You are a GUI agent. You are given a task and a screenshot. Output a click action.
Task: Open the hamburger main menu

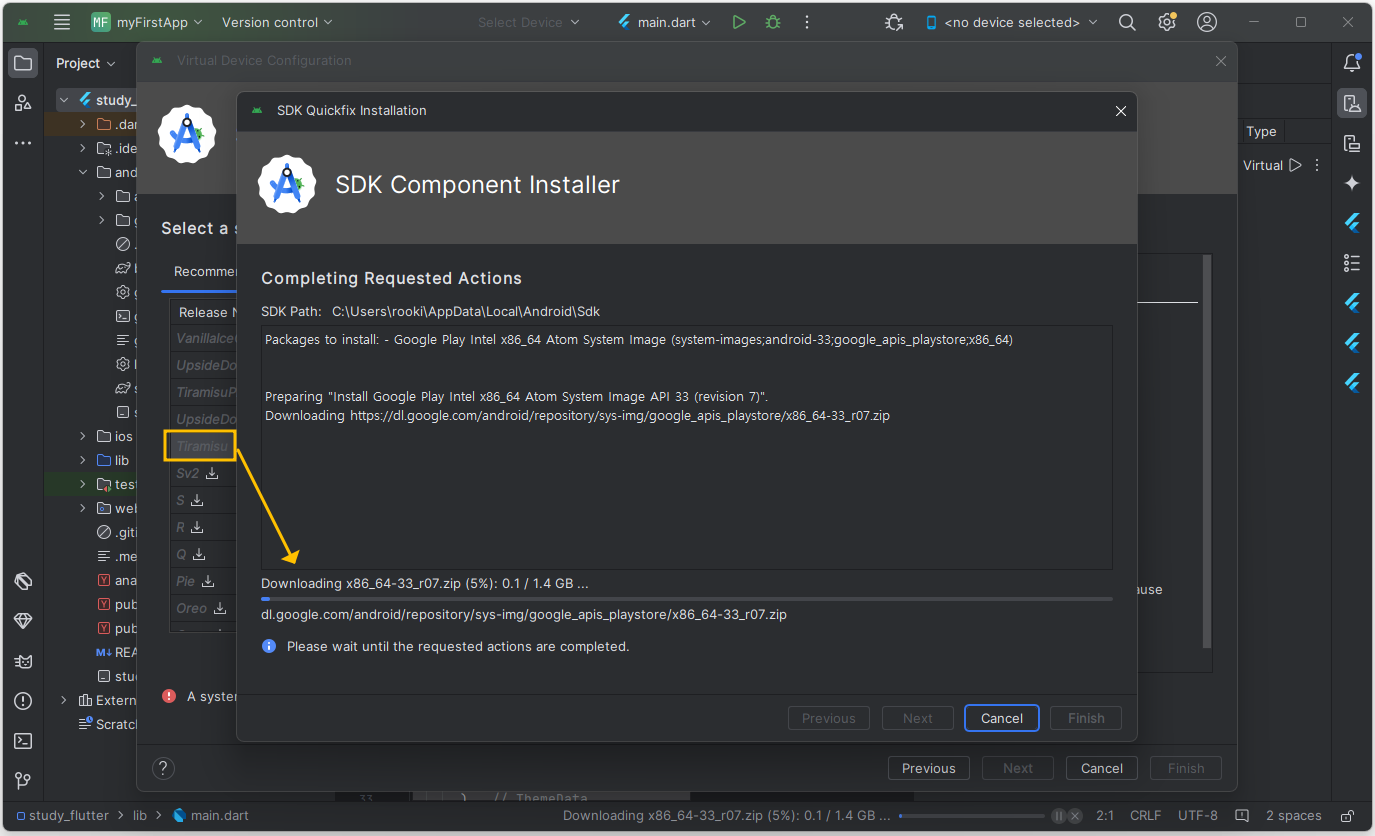tap(62, 22)
